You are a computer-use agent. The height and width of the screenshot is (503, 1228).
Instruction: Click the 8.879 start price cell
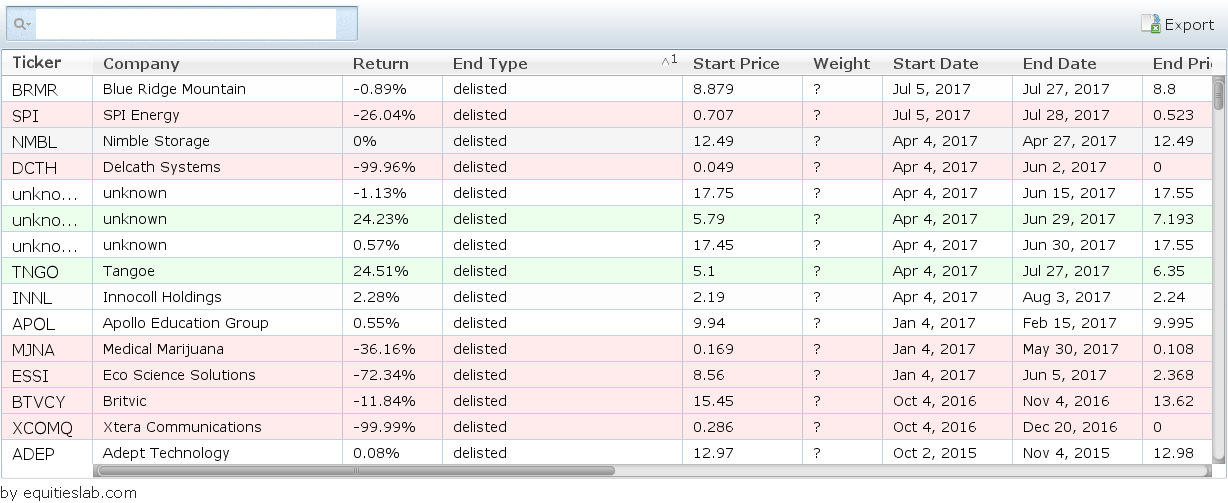click(x=742, y=89)
